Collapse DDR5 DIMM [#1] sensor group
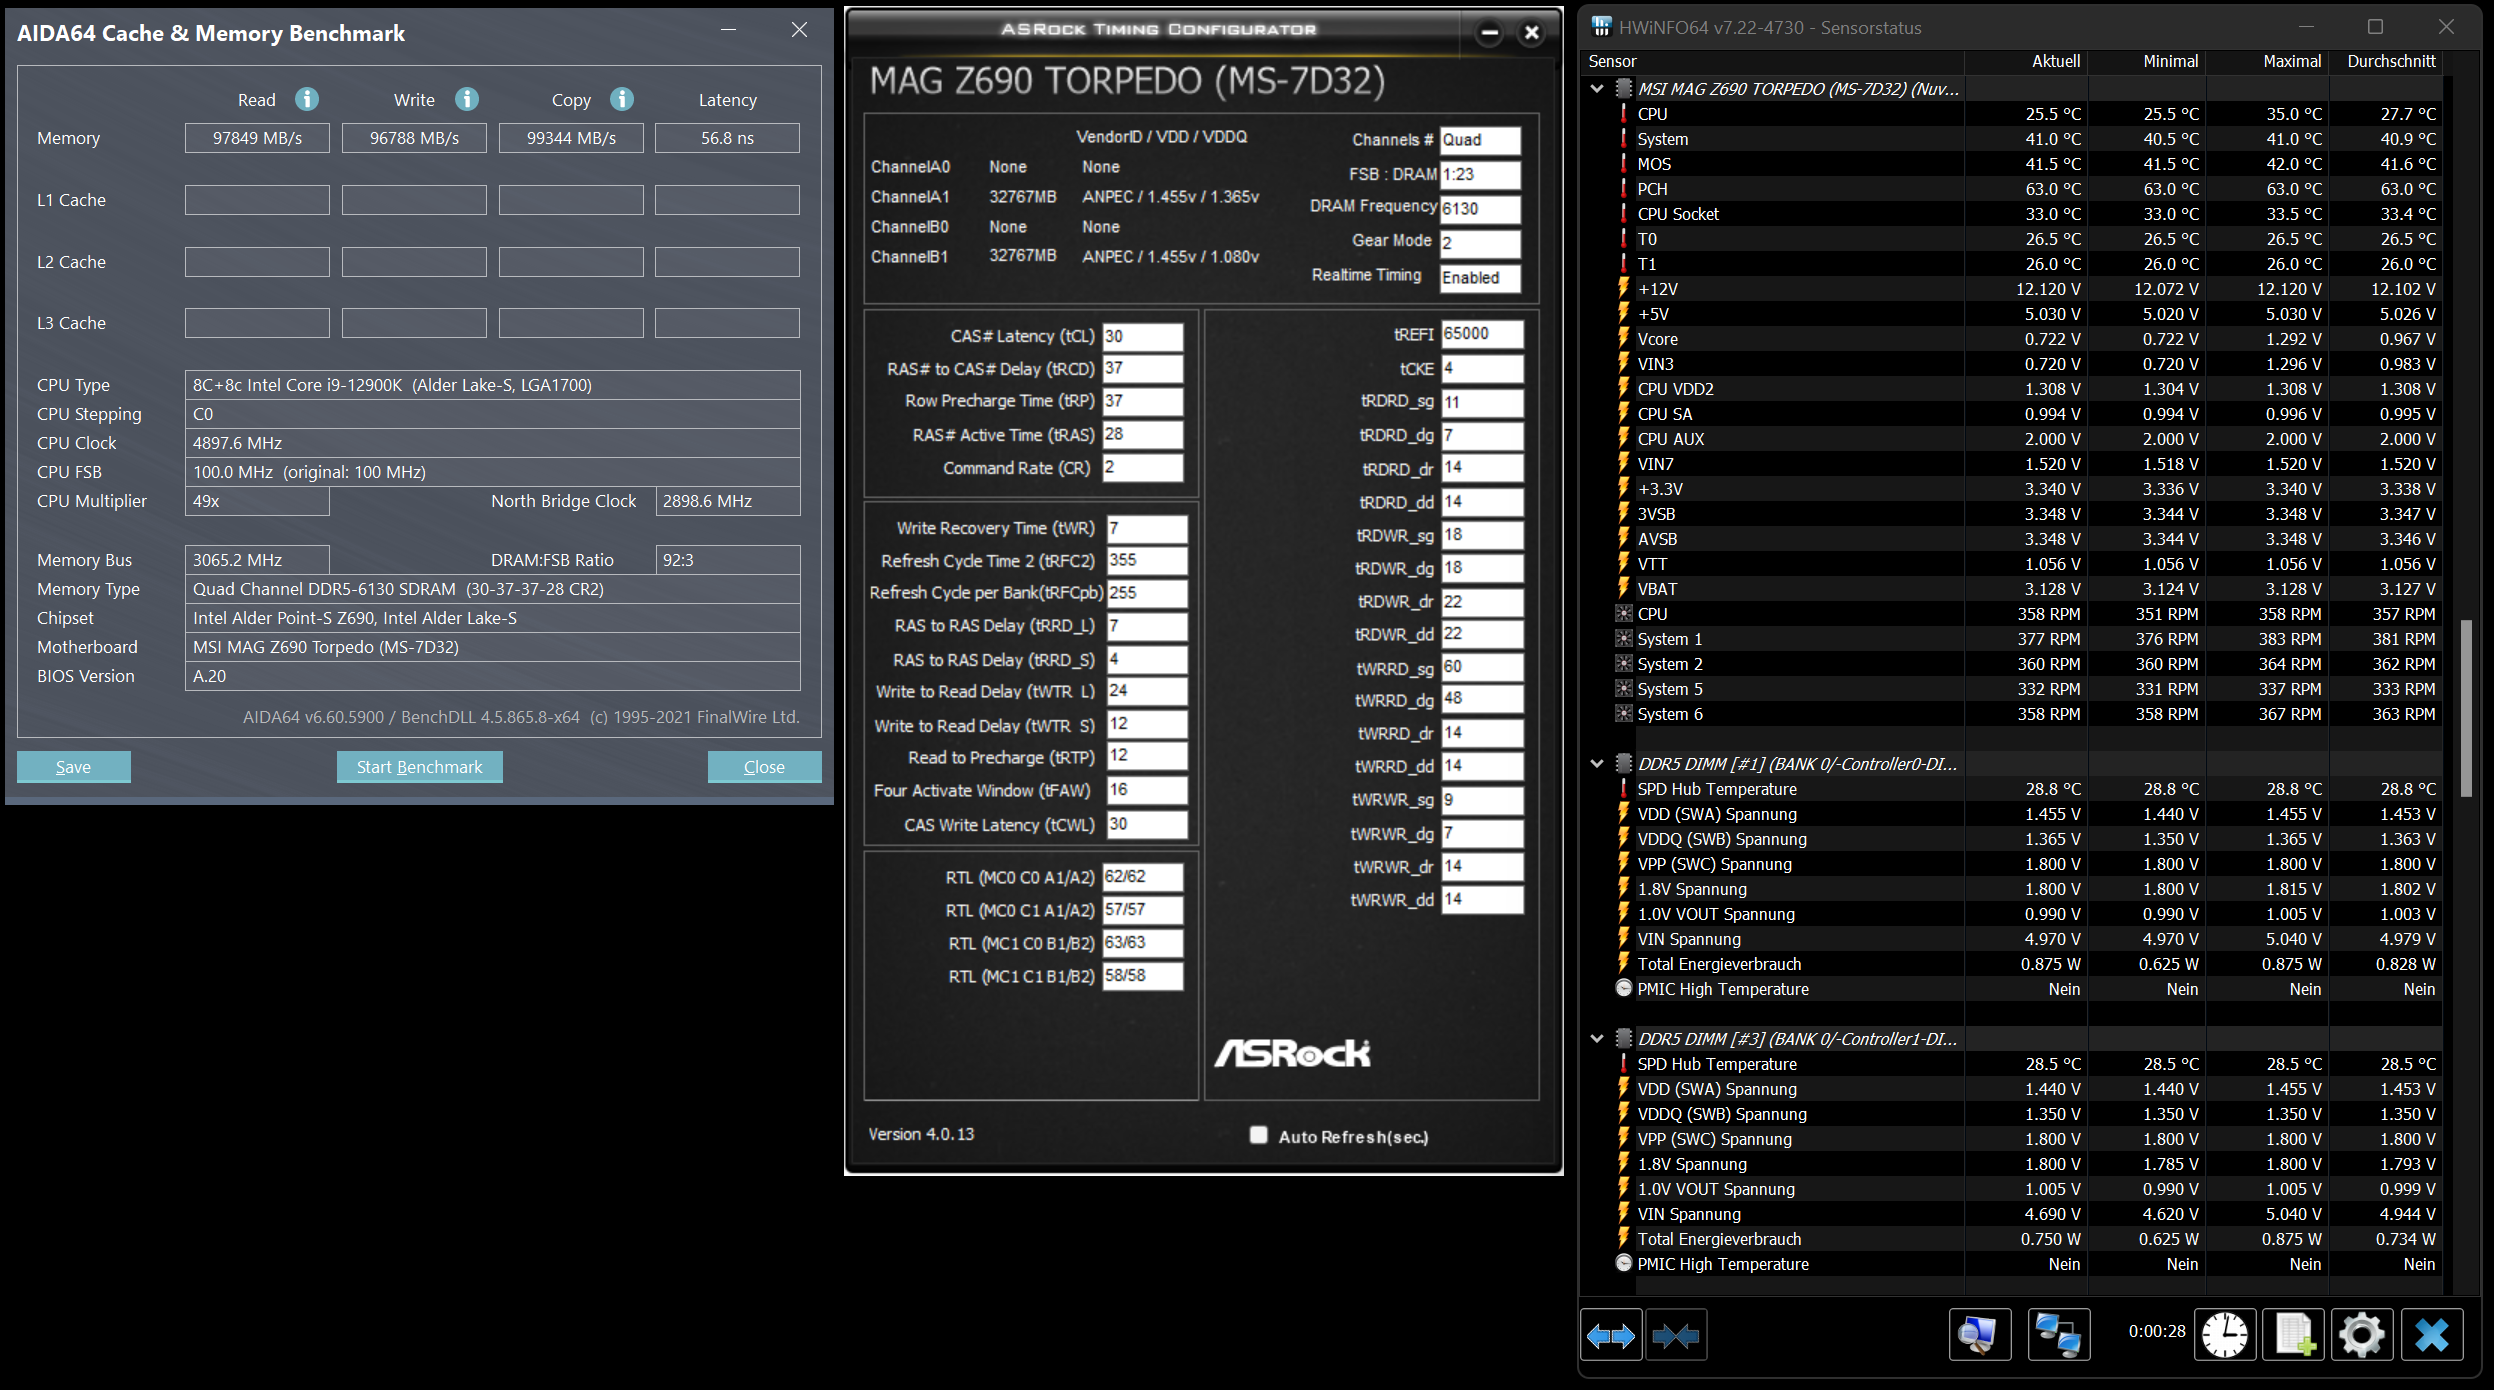Screen dimensions: 2494x1390 point(1597,764)
